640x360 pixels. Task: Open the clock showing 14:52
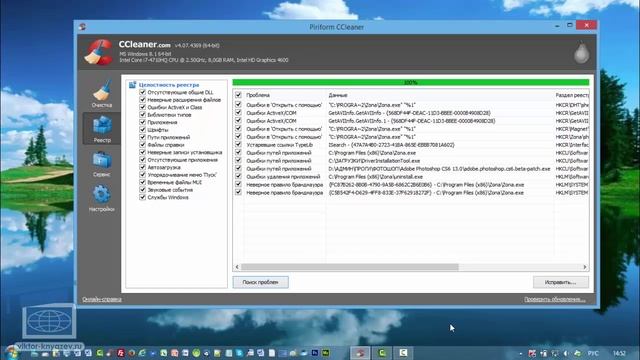619,353
